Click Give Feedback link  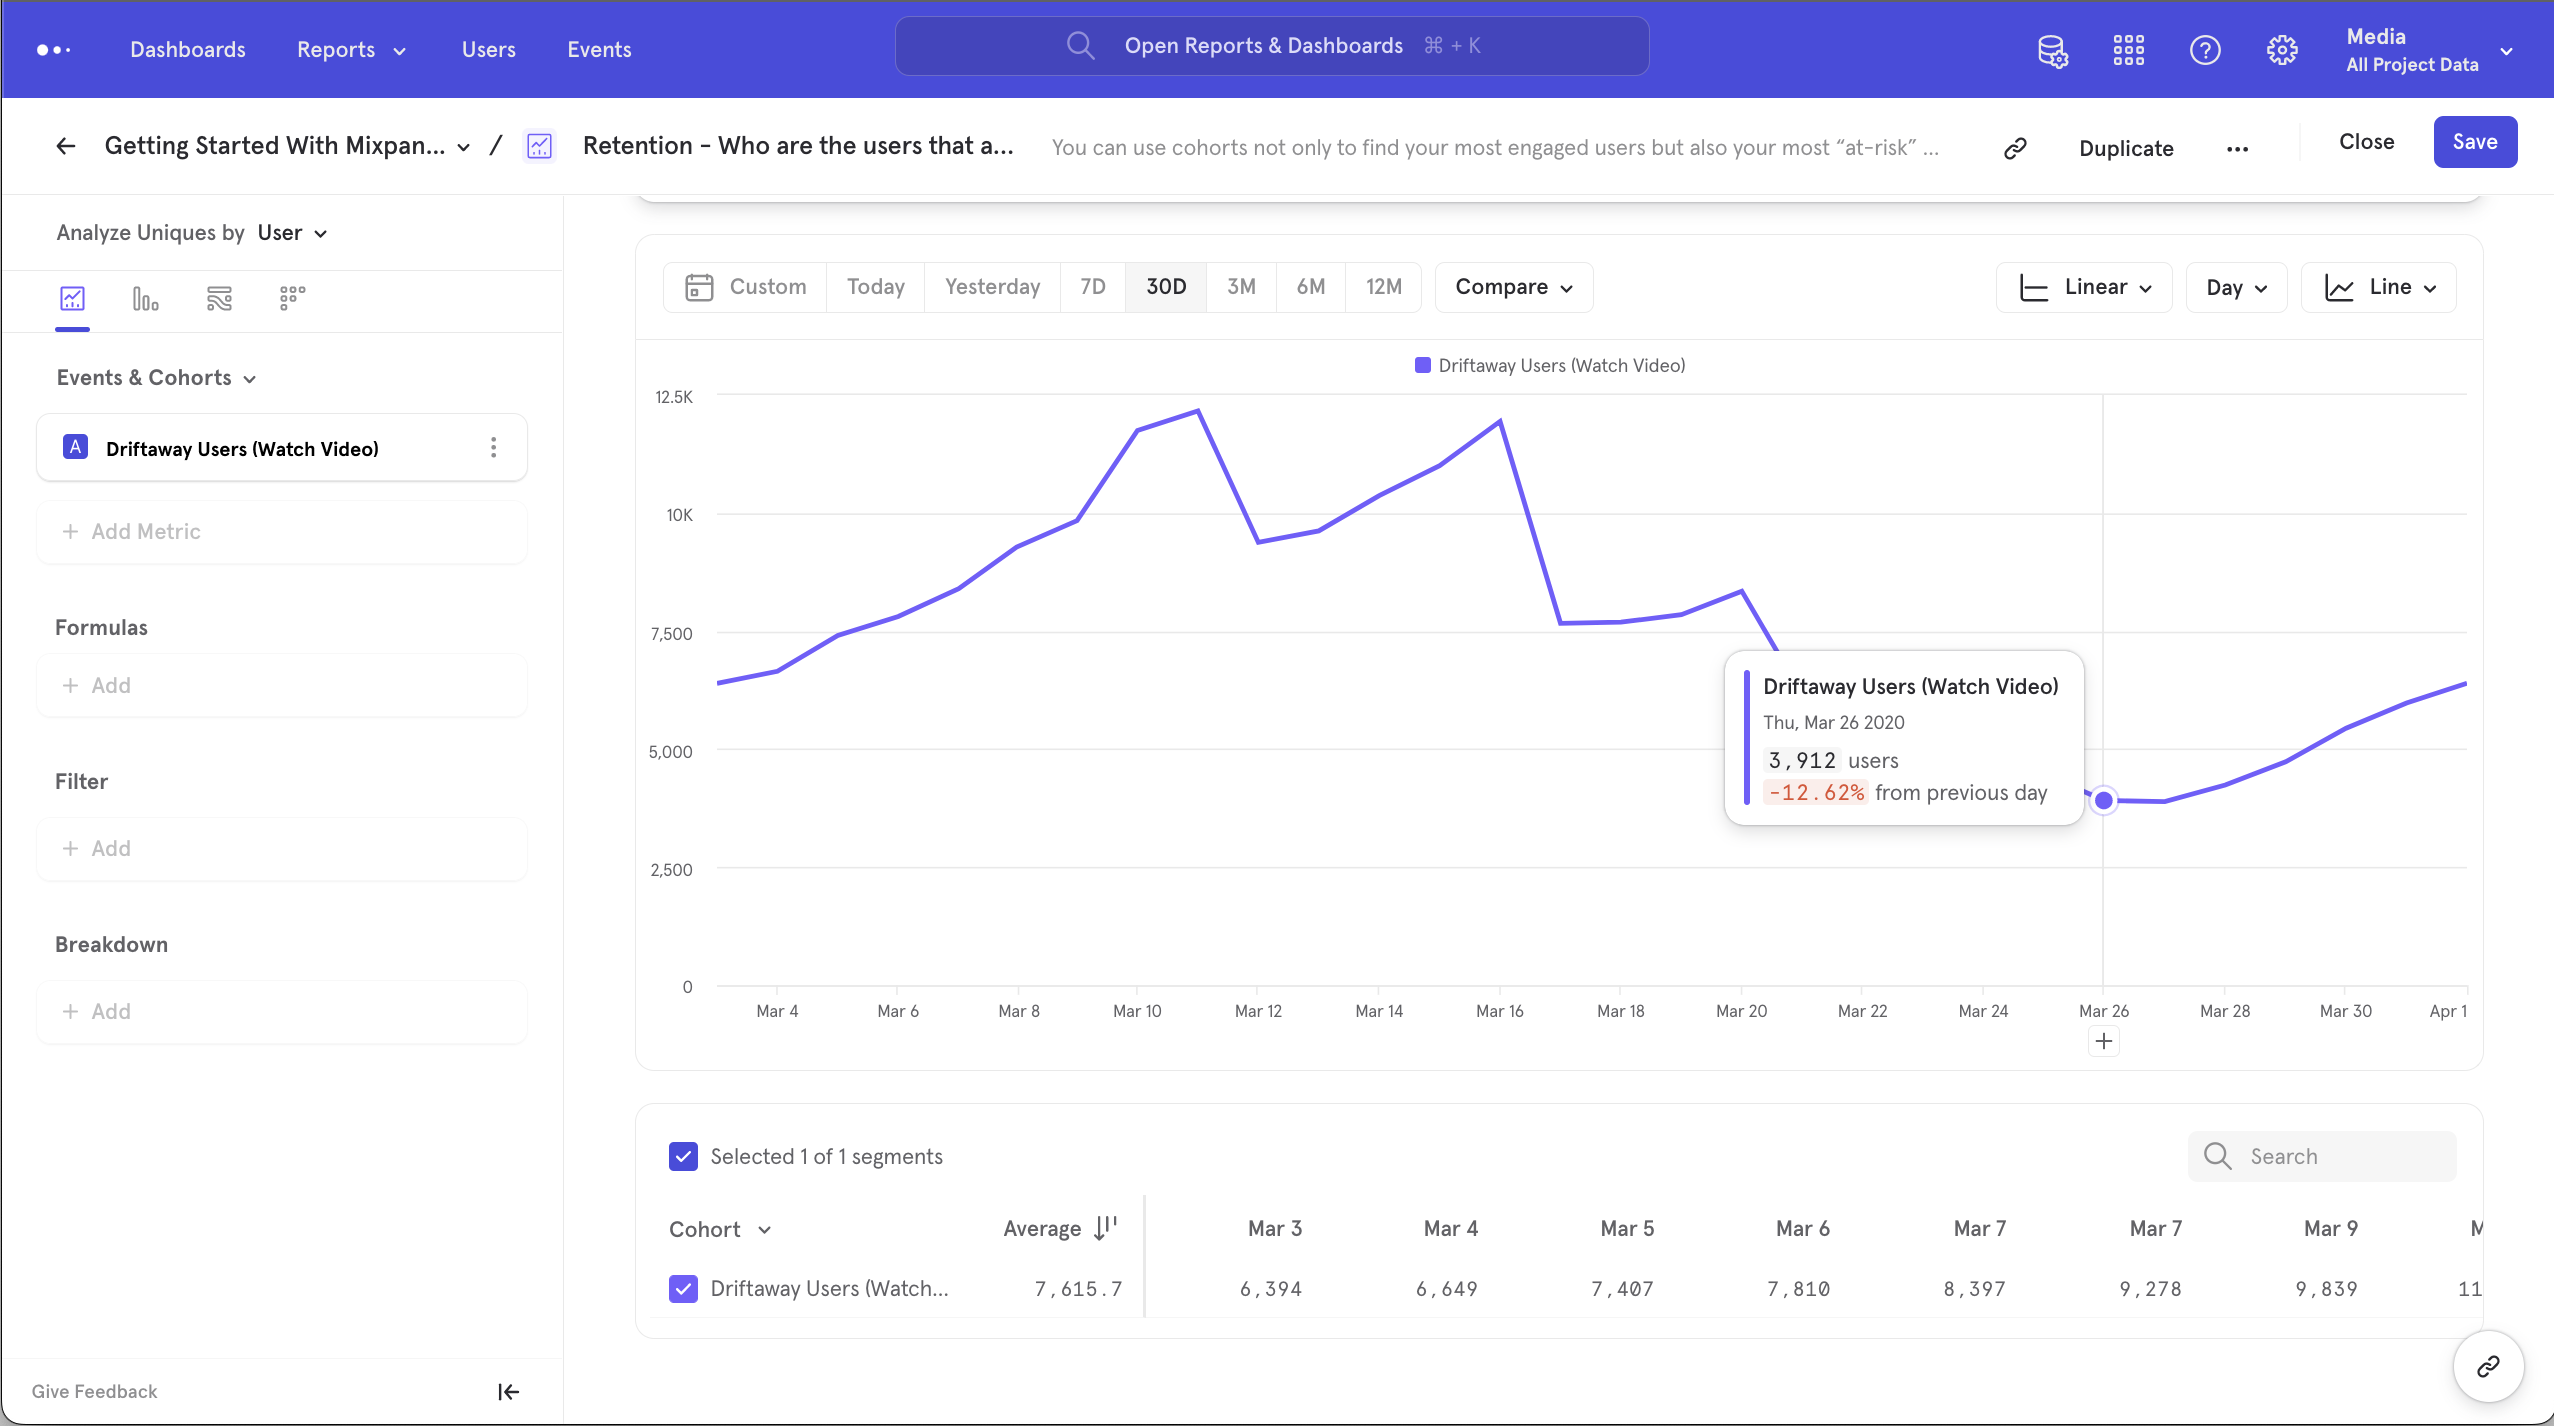click(x=94, y=1391)
